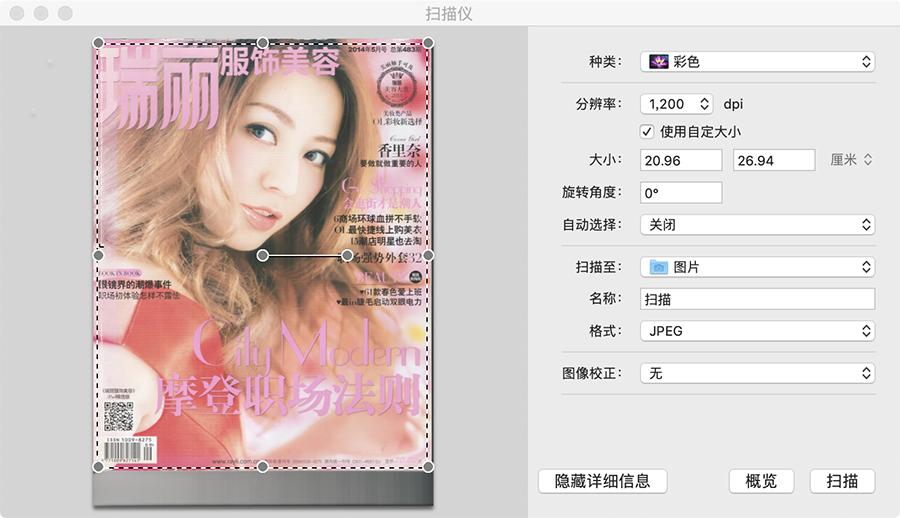
Task: Click the 图片 folder icon
Action: (658, 267)
